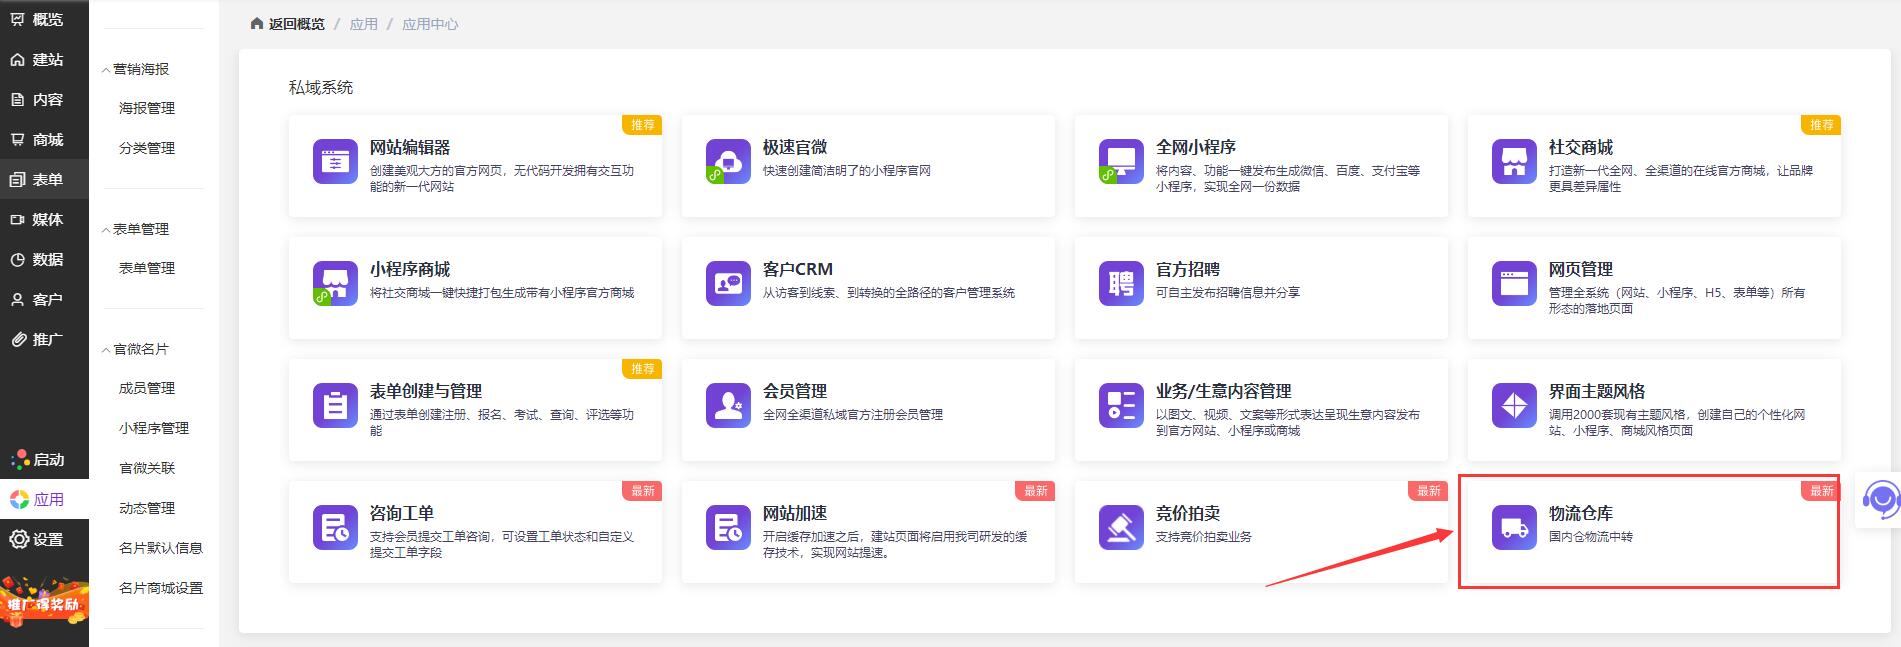Open 媒体 in the main sidebar
The image size is (1901, 647).
(x=44, y=220)
